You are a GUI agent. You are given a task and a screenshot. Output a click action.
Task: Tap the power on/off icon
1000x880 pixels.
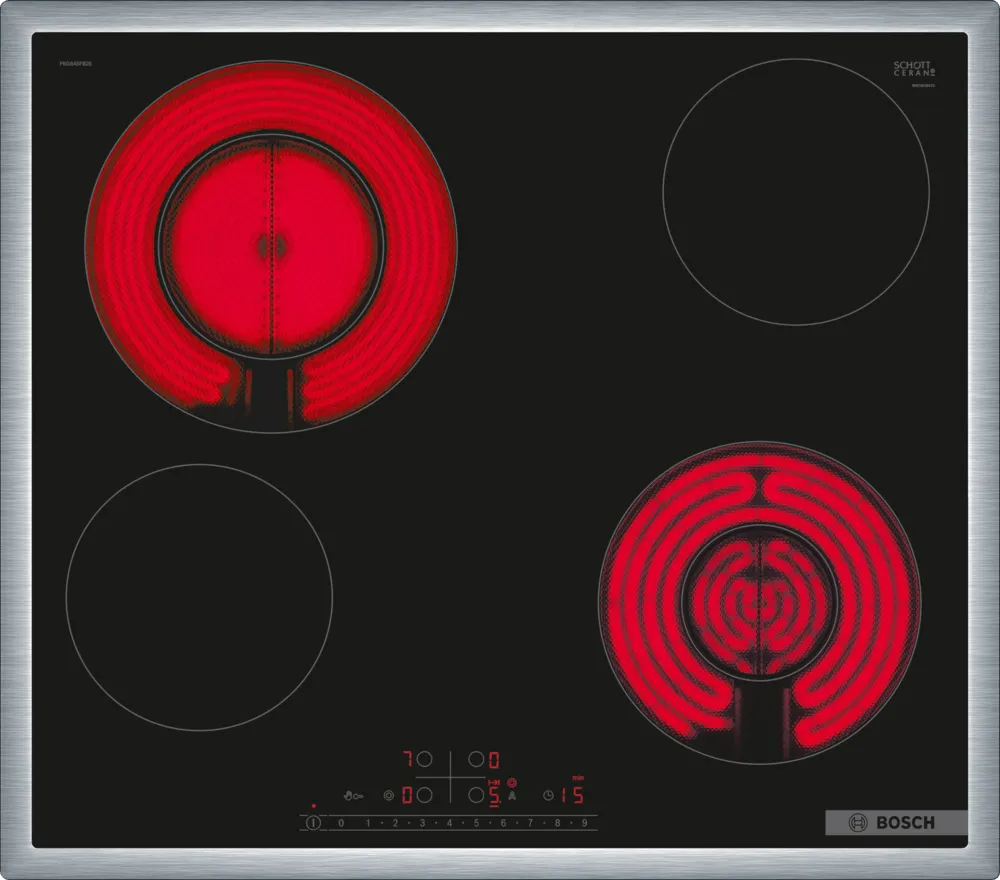point(313,821)
